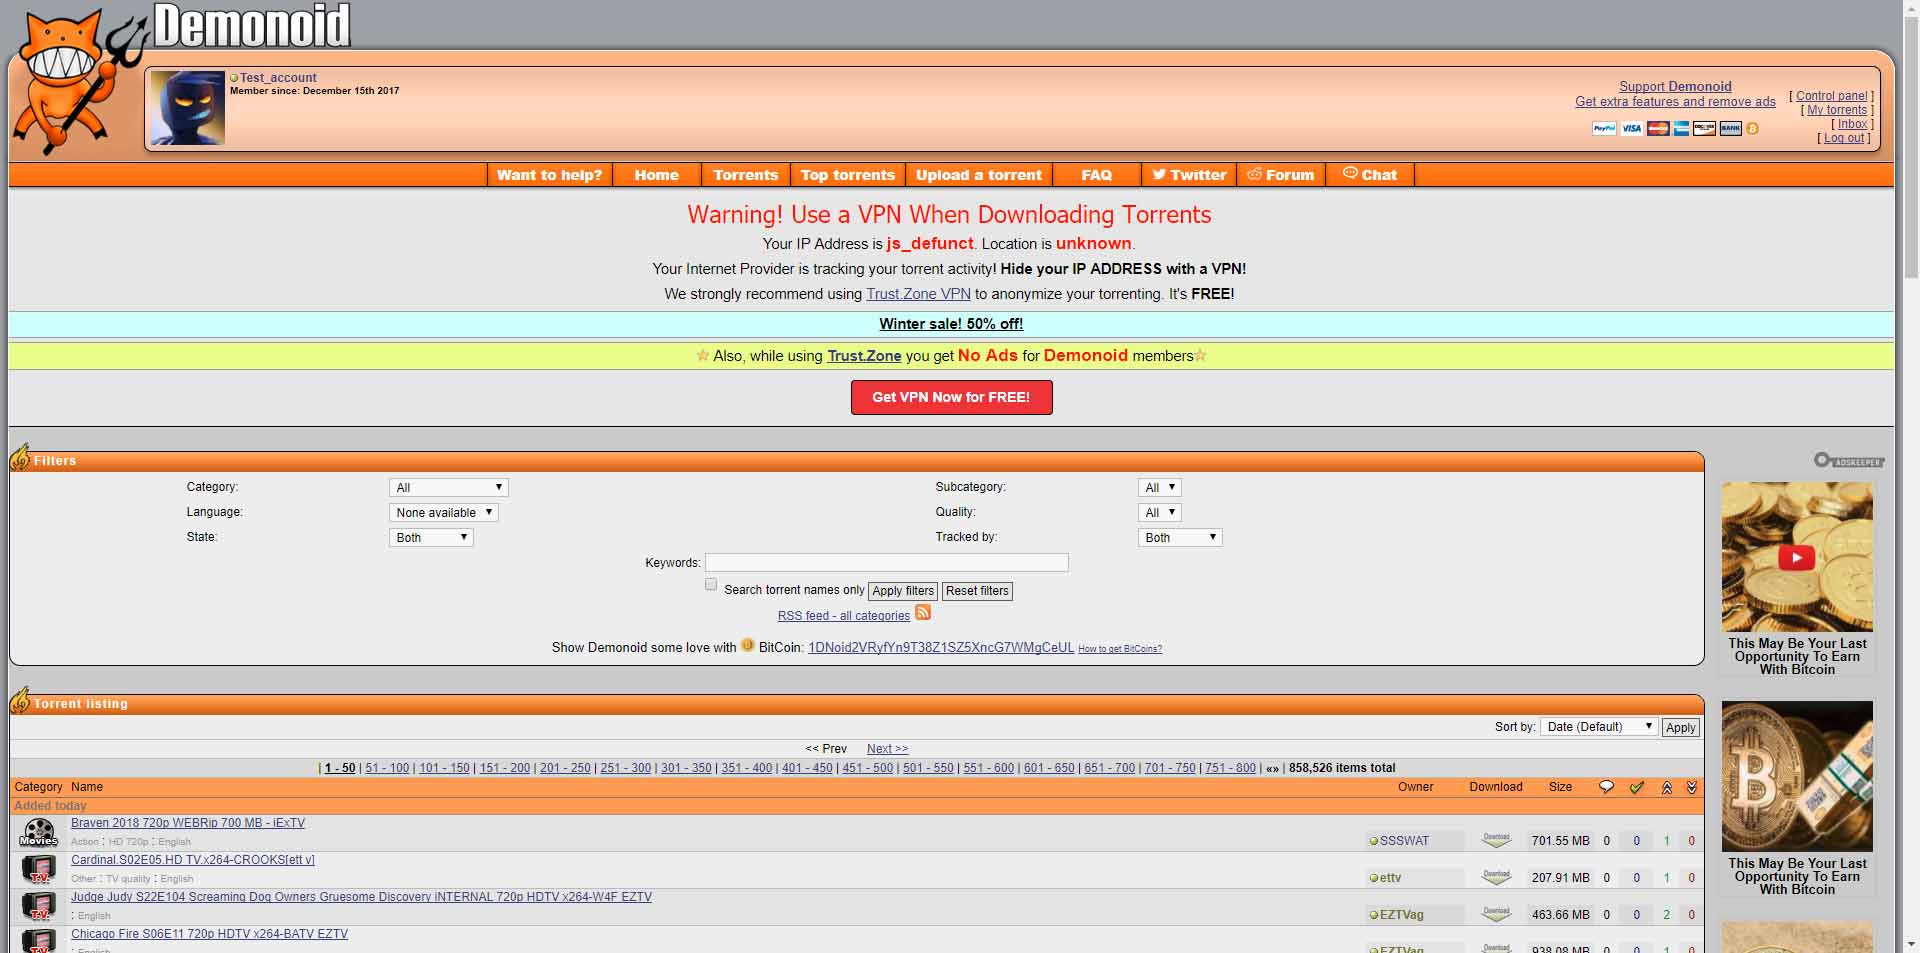Click the download arrow icon for Cardinal S02E05
Viewport: 1920px width, 953px height.
(1496, 877)
